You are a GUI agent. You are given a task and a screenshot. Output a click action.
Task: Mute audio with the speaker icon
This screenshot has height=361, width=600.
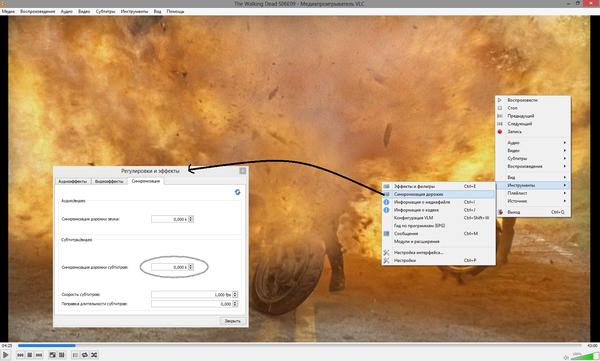click(x=566, y=357)
